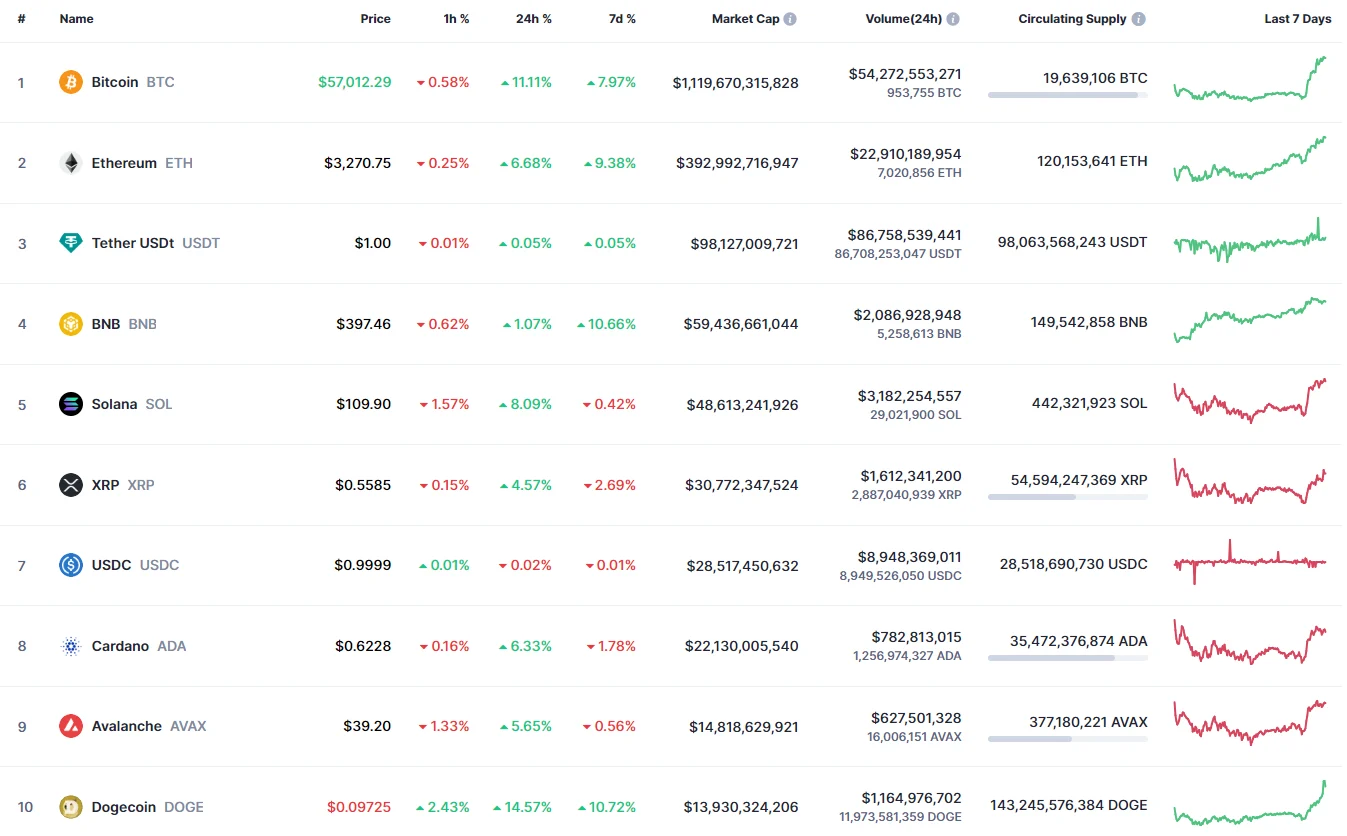Click the Dogecoin logo icon
This screenshot has width=1347, height=836.
pos(71,807)
